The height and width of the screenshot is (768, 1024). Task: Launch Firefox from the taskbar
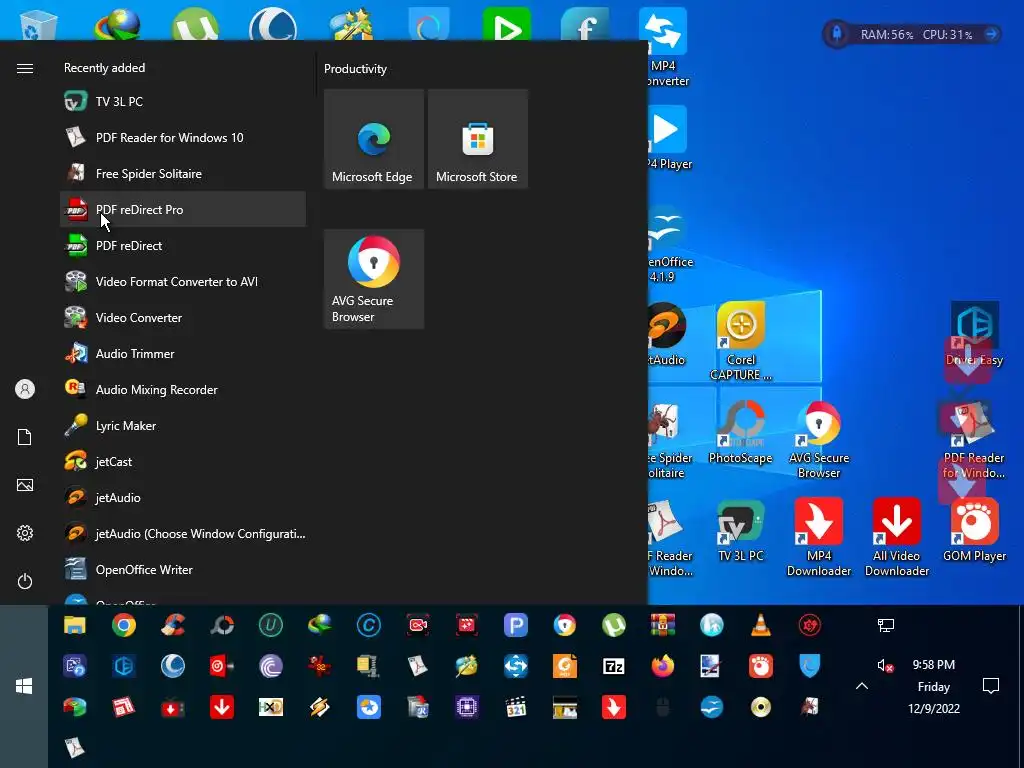(x=662, y=666)
